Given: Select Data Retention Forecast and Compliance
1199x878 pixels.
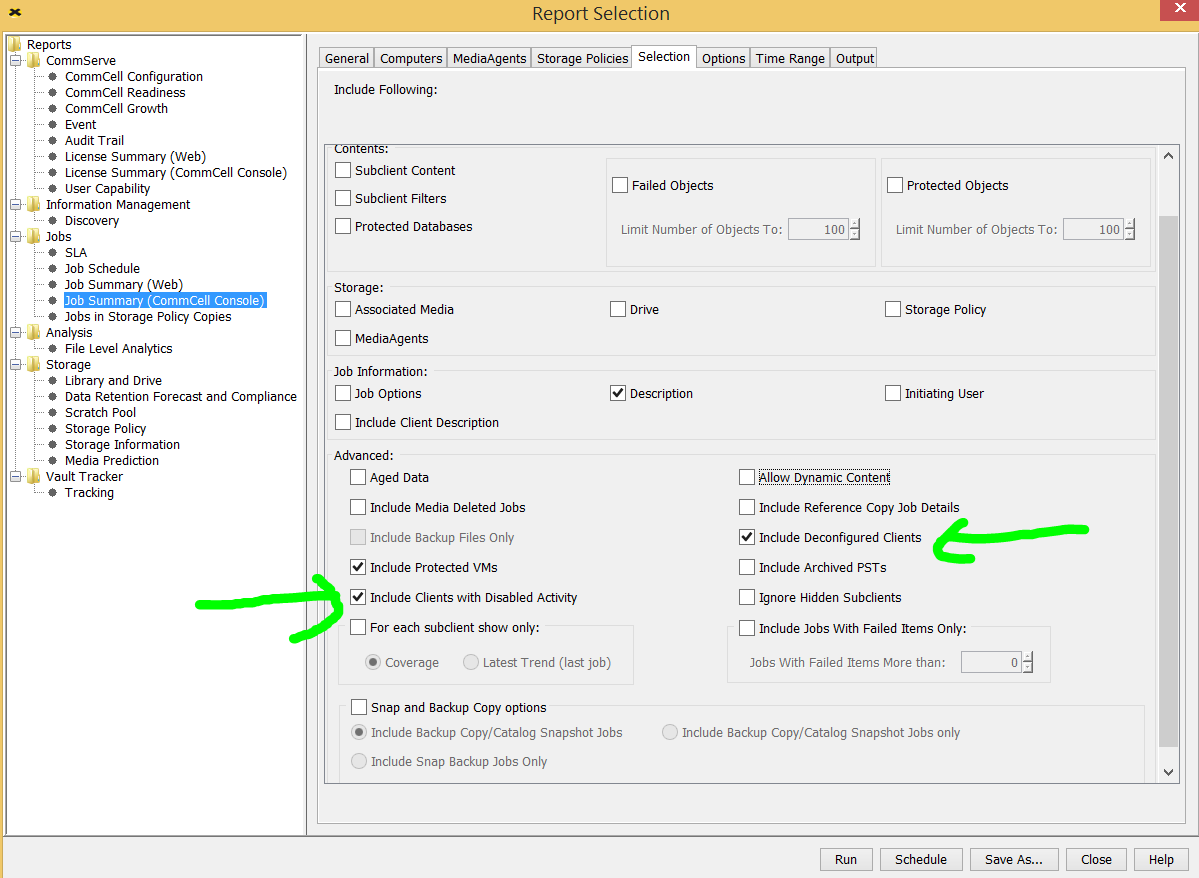Looking at the screenshot, I should point(180,397).
